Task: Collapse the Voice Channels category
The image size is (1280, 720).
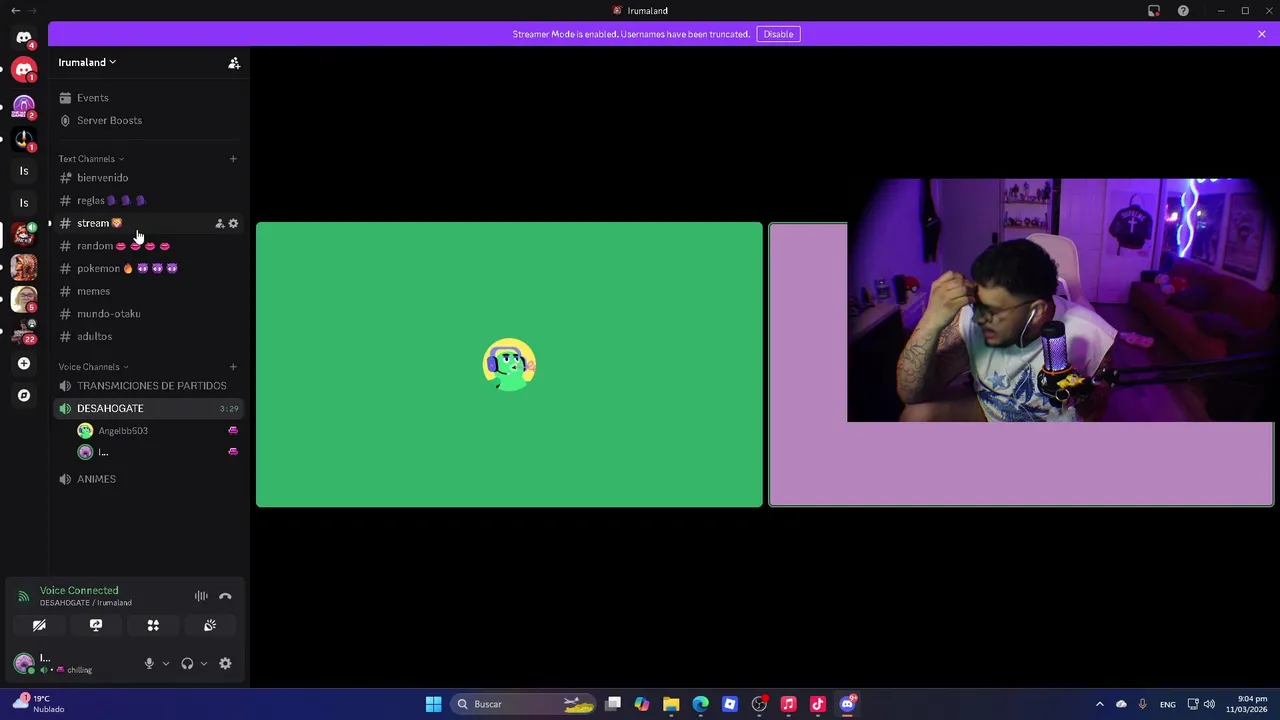Action: pyautogui.click(x=93, y=367)
